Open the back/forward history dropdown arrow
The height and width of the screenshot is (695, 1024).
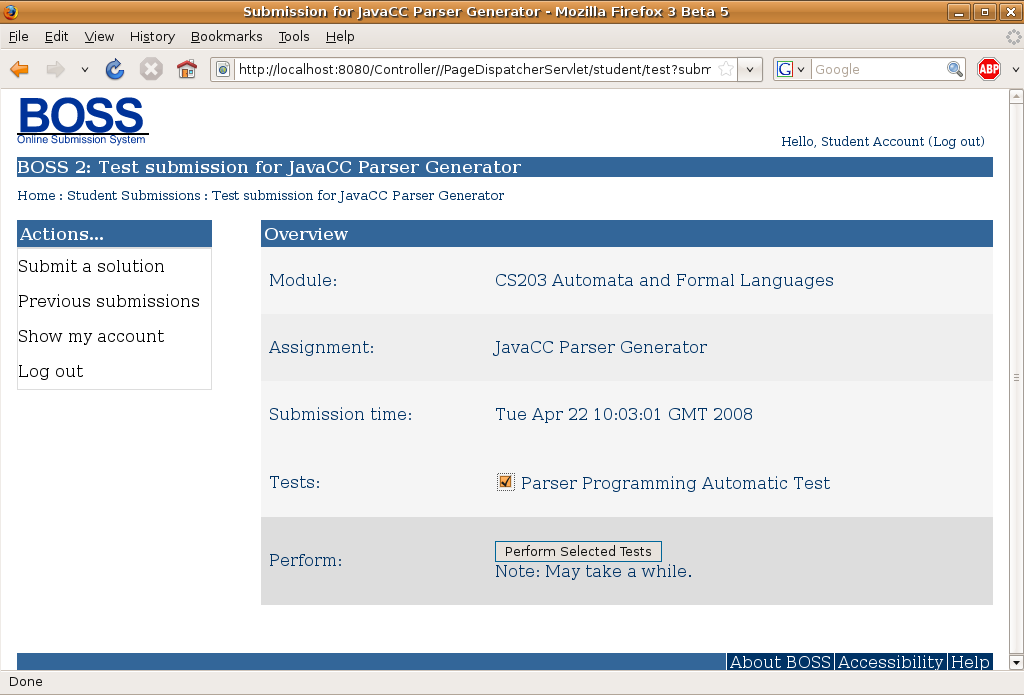(x=85, y=69)
